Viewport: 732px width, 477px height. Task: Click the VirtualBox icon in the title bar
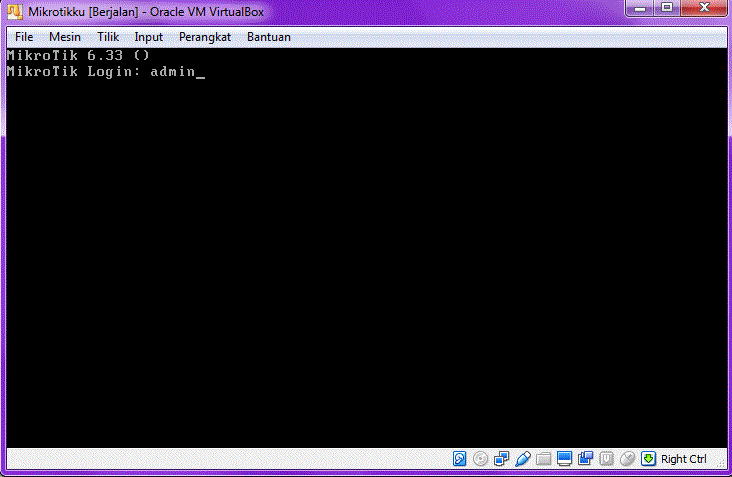point(14,12)
